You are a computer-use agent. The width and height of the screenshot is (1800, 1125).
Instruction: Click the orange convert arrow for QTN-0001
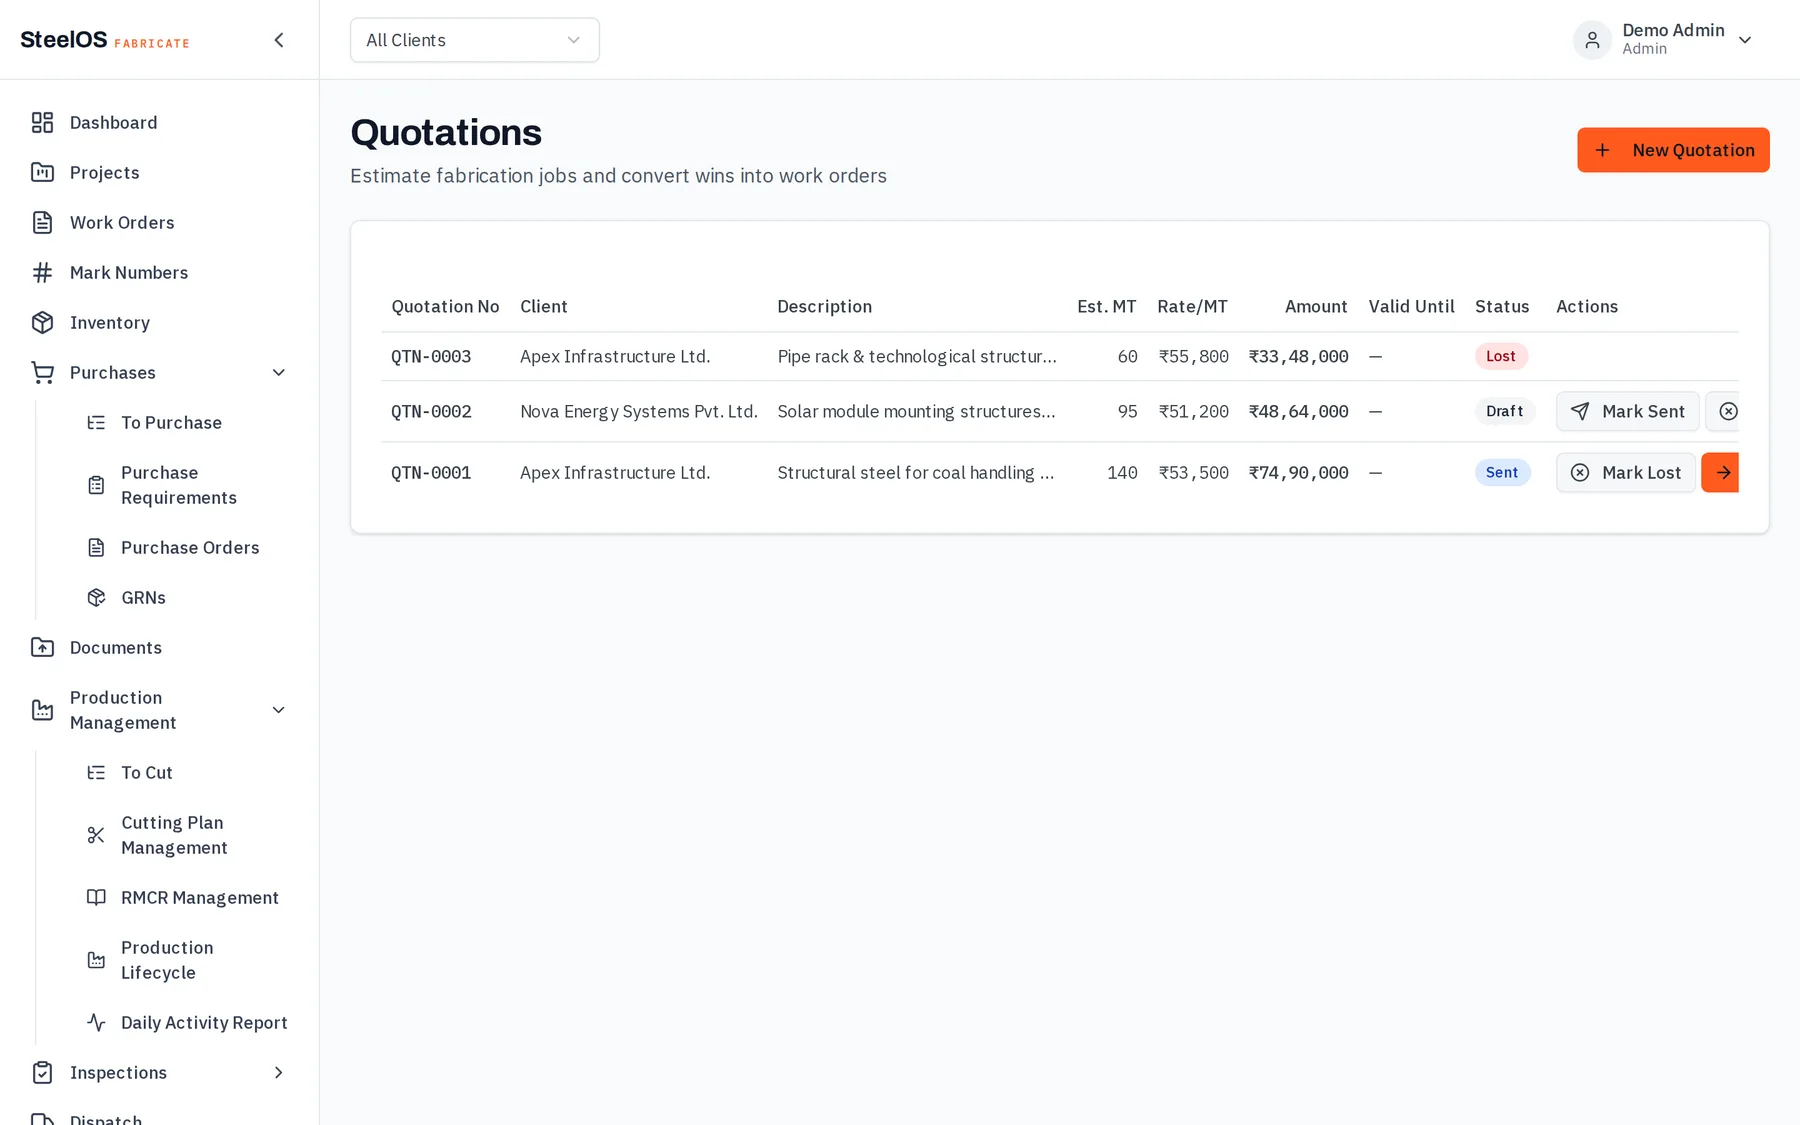coord(1721,472)
